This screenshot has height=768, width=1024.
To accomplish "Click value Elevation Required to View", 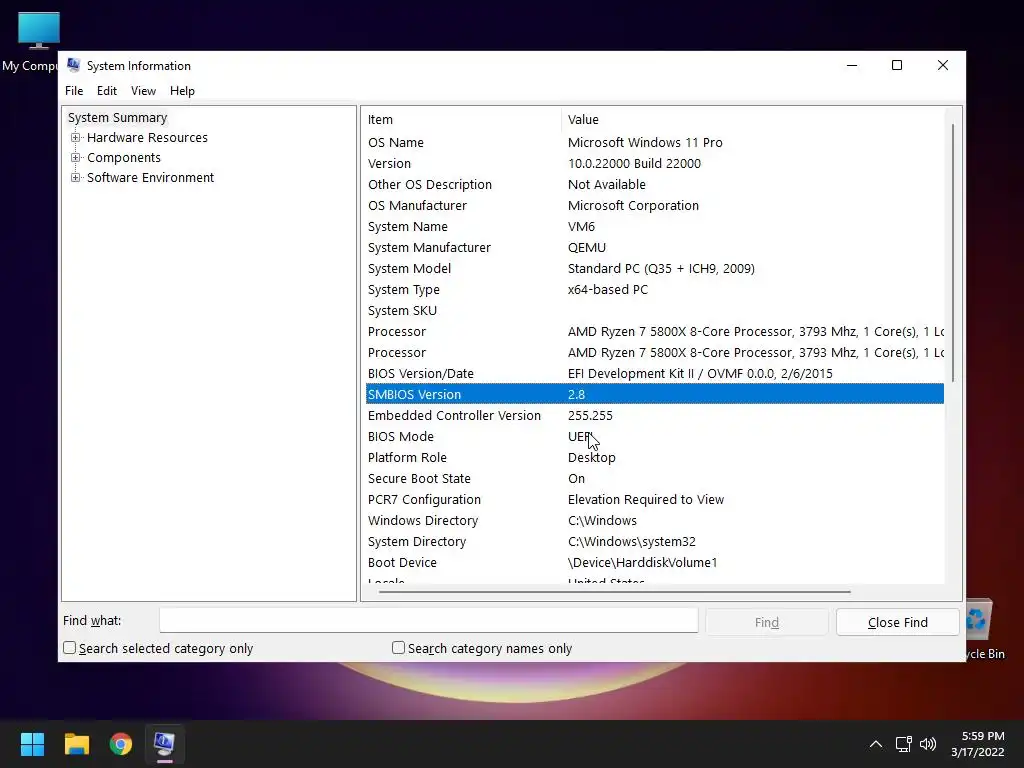I will 646,500.
